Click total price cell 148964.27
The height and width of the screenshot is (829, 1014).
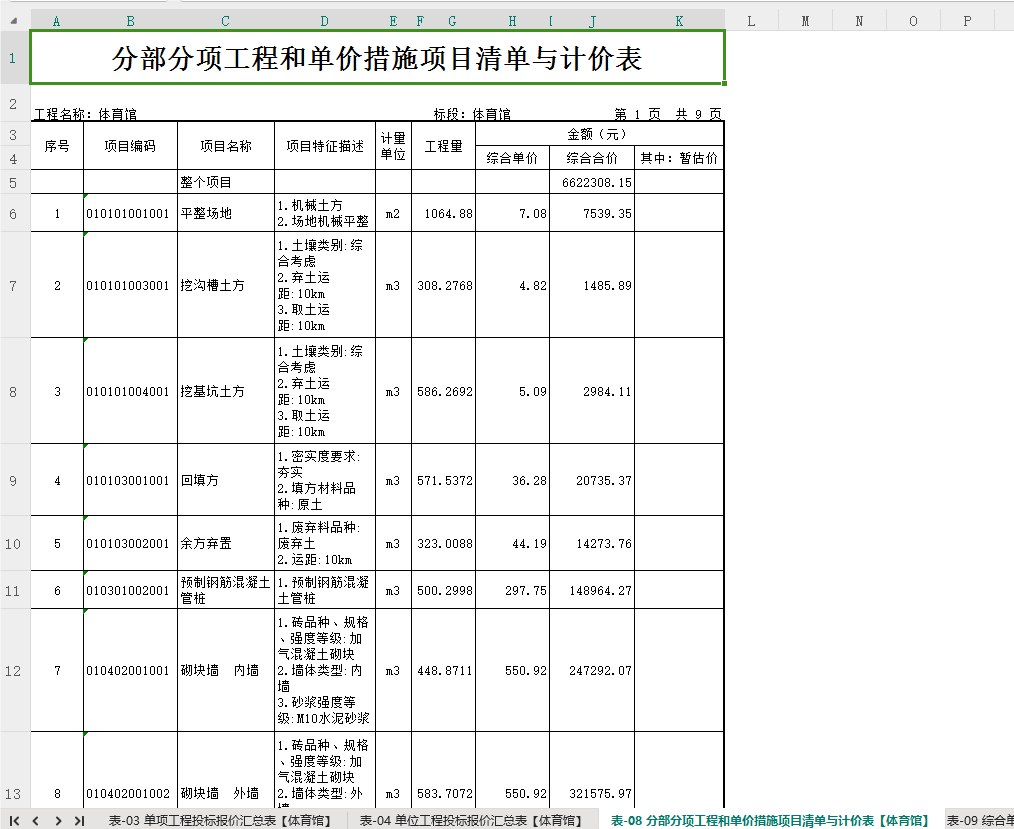[592, 590]
